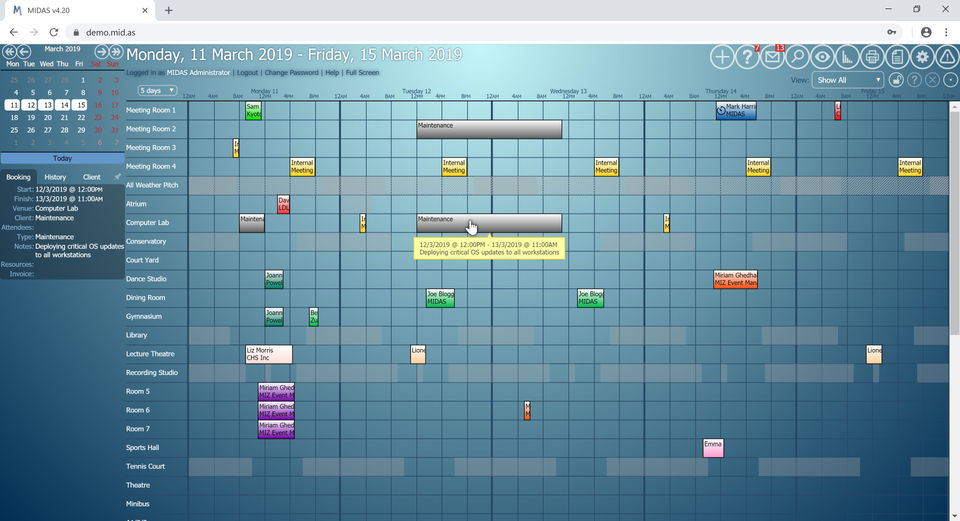The image size is (960, 521).
Task: Select March 29 in mini calendar
Action: tap(81, 130)
